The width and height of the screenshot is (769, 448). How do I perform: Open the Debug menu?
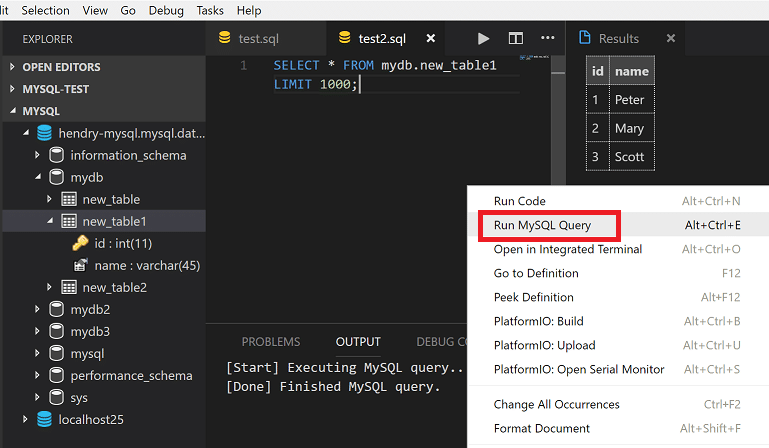[x=166, y=10]
